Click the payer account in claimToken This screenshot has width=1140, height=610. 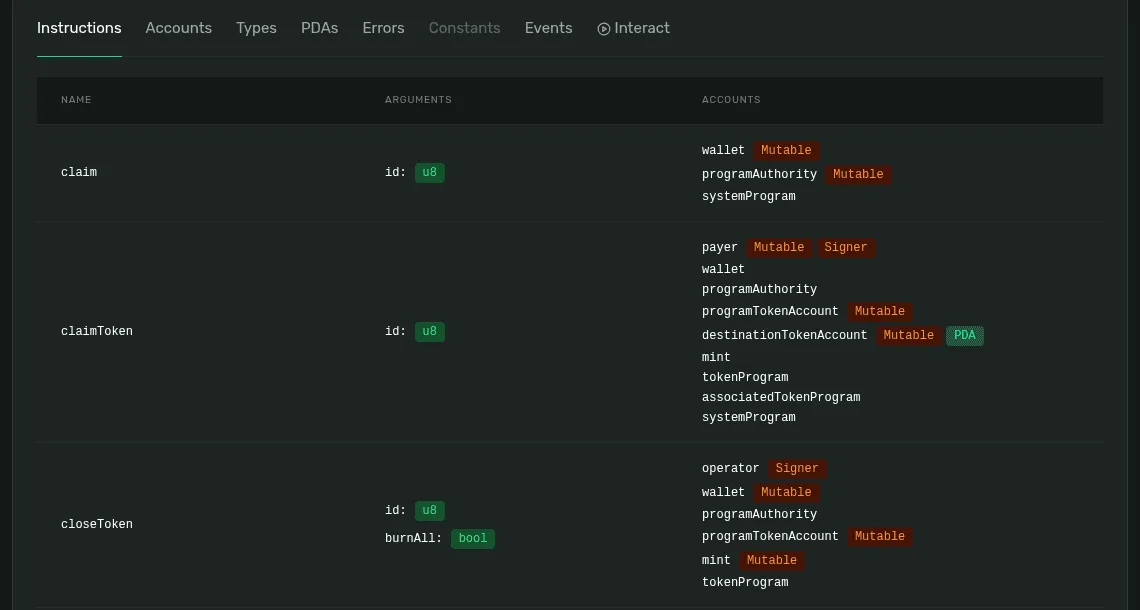click(x=720, y=247)
